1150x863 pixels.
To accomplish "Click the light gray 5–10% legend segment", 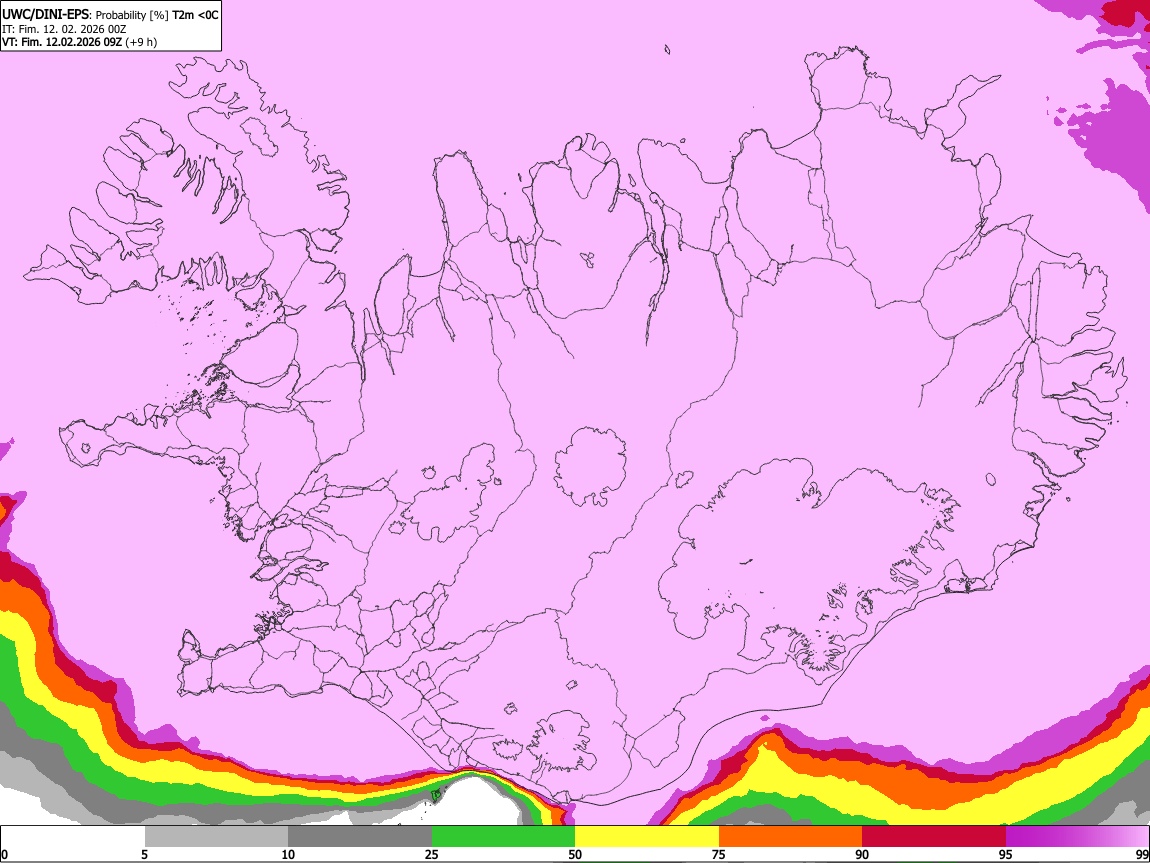I will coord(216,836).
